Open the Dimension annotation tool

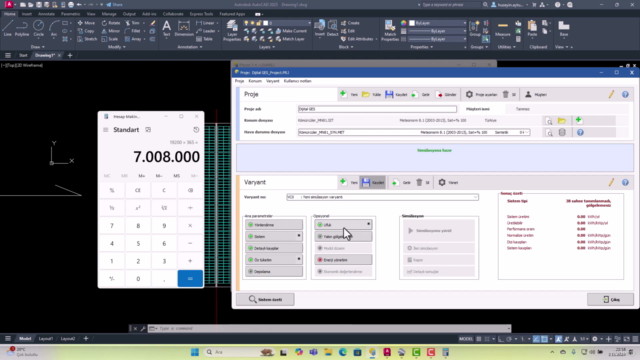click(x=184, y=29)
